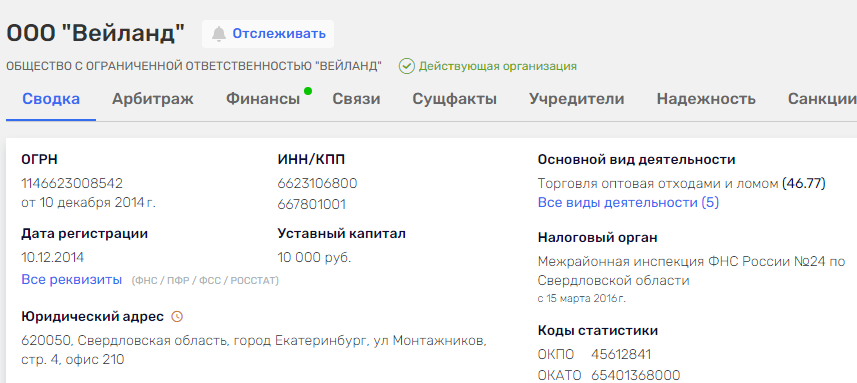
Task: Click the ОКПО code 45612841
Action: [621, 355]
